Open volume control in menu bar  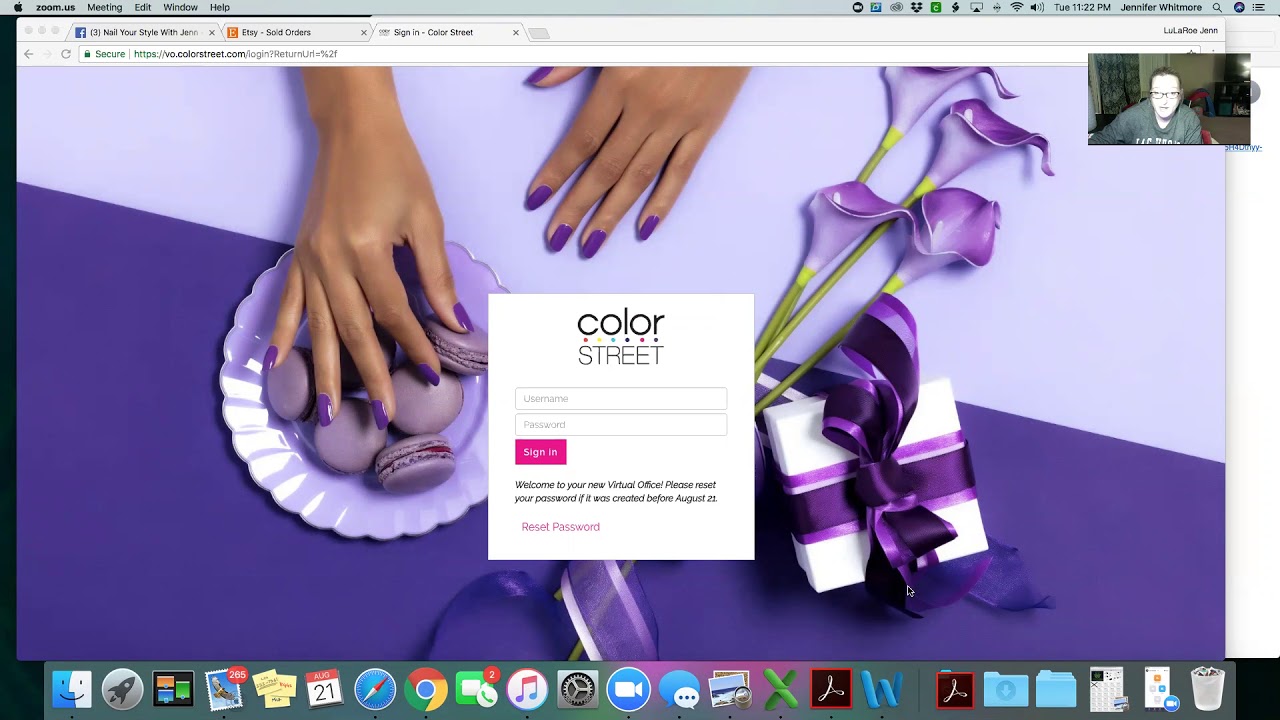click(x=1037, y=7)
